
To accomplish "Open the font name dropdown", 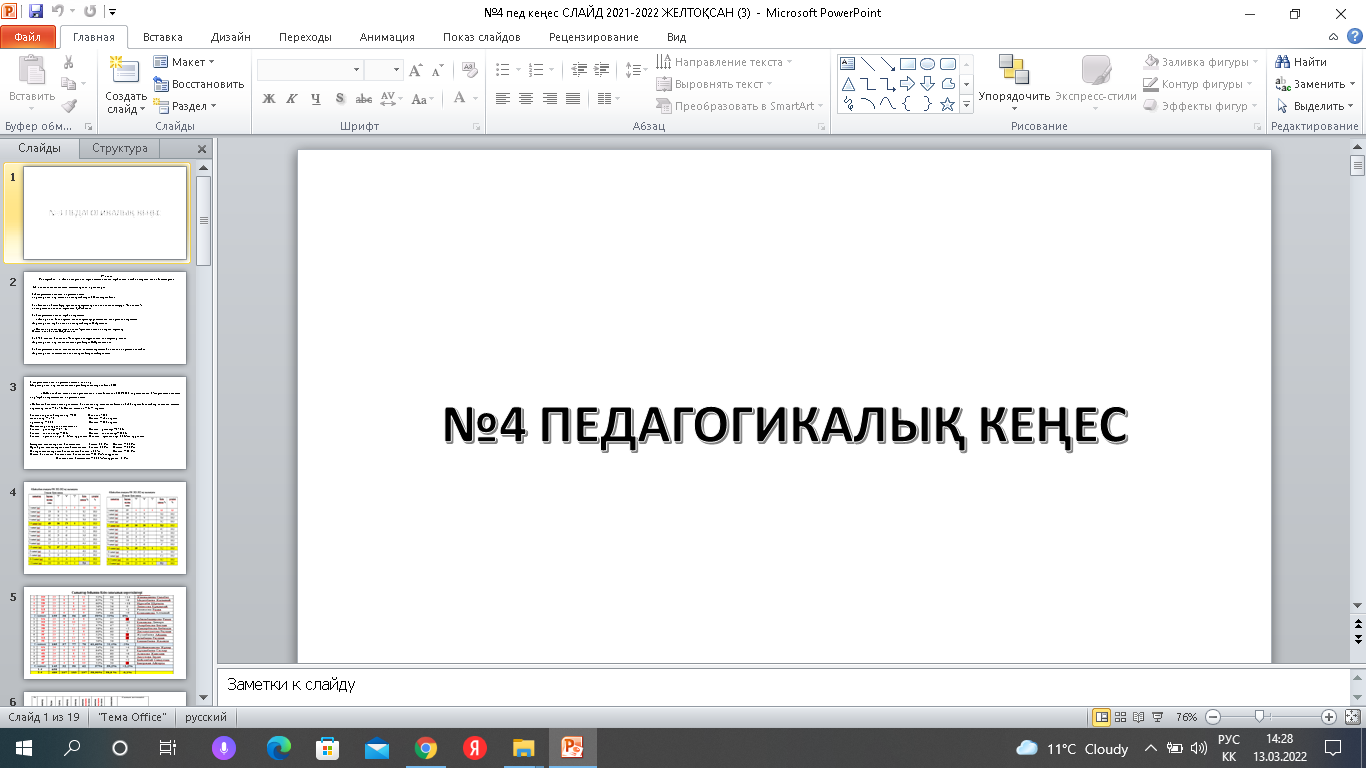I will coord(356,70).
